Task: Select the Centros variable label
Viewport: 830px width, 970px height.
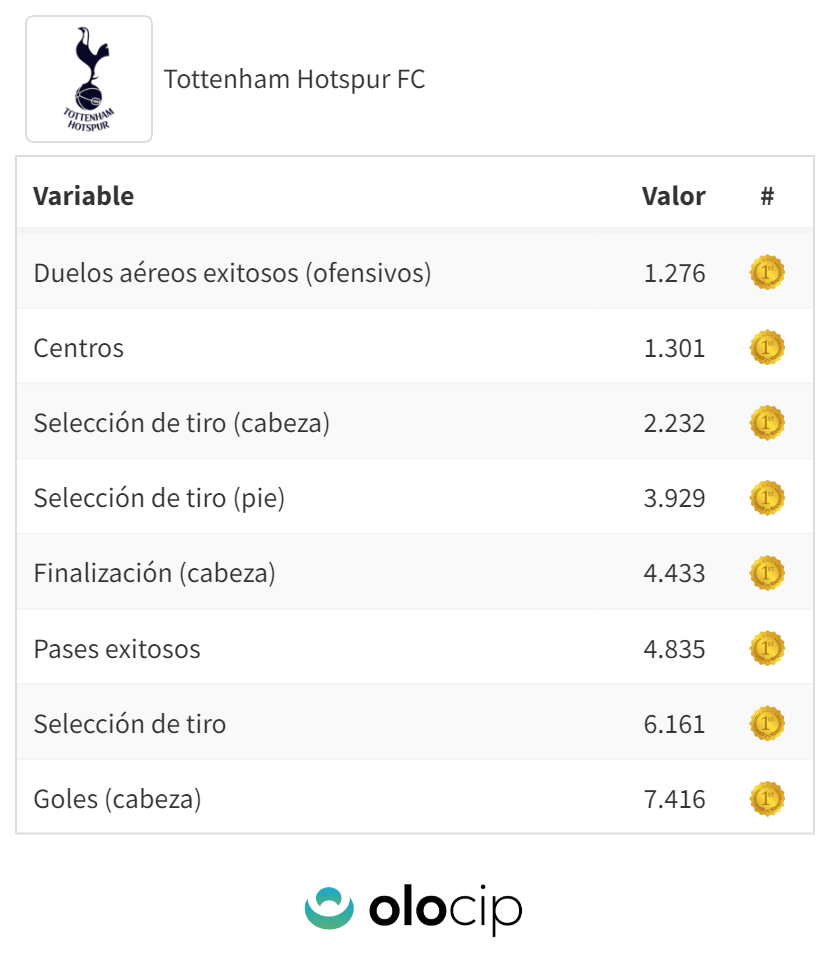Action: tap(79, 348)
